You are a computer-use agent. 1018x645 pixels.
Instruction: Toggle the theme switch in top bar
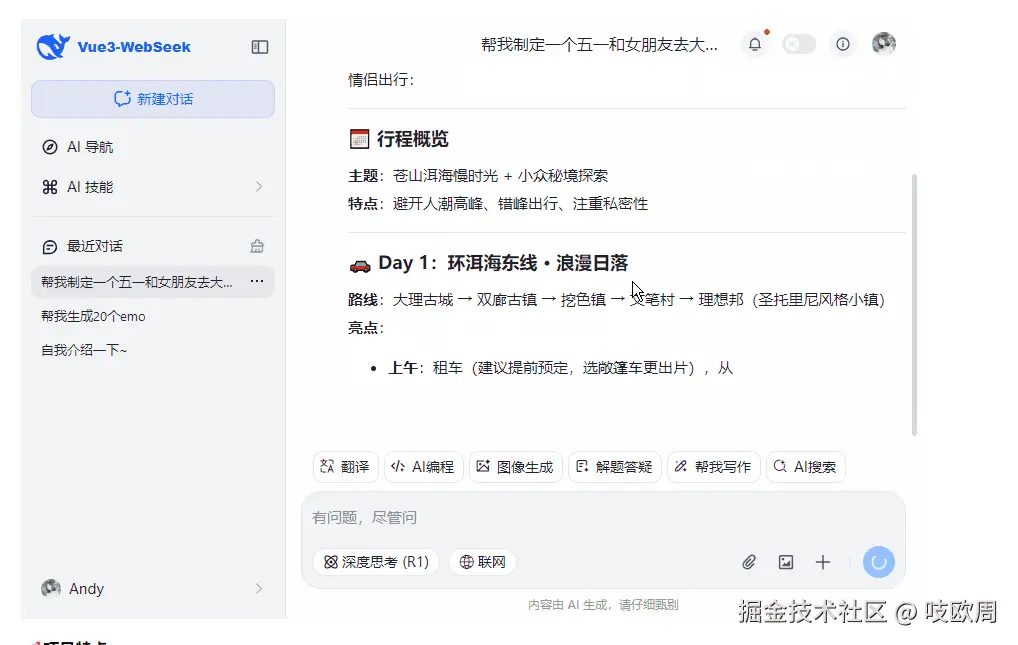[798, 43]
